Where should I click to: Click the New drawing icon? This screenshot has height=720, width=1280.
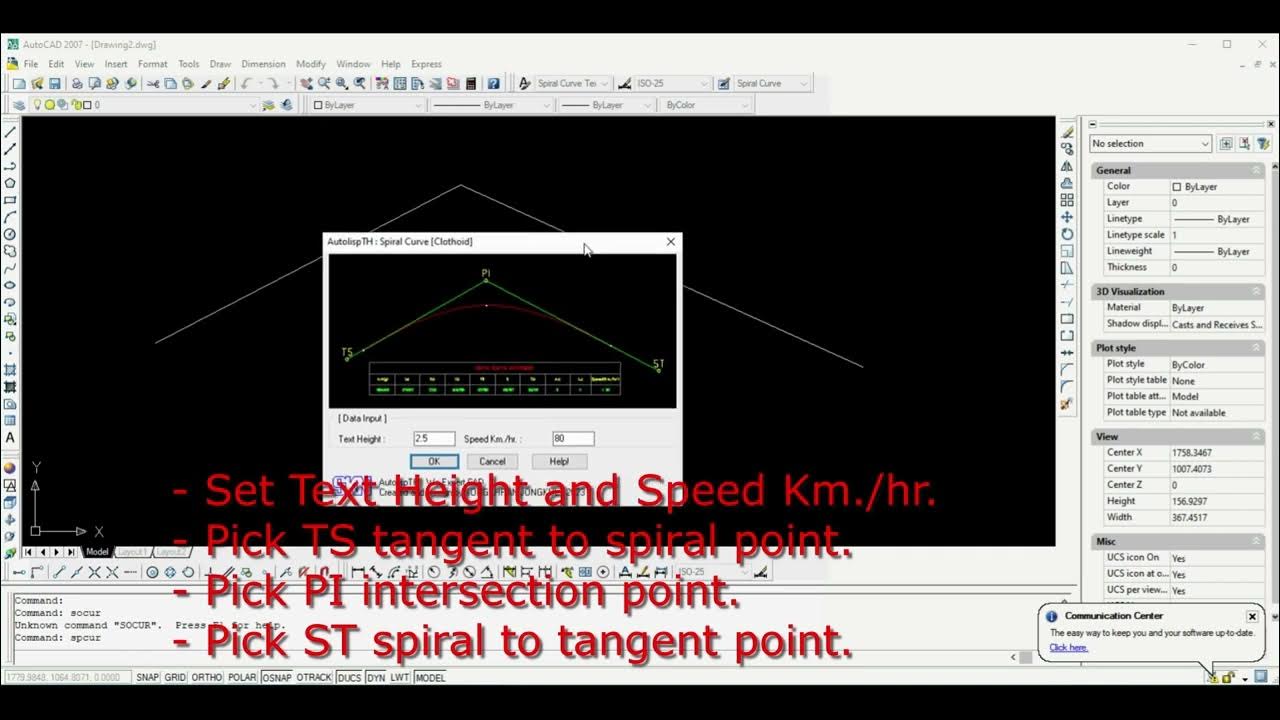pos(19,84)
